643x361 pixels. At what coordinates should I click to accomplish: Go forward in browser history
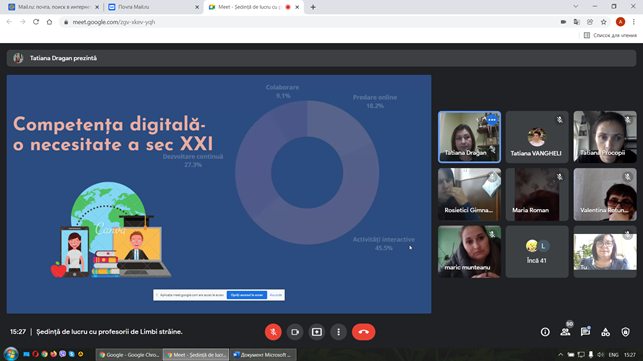click(23, 22)
